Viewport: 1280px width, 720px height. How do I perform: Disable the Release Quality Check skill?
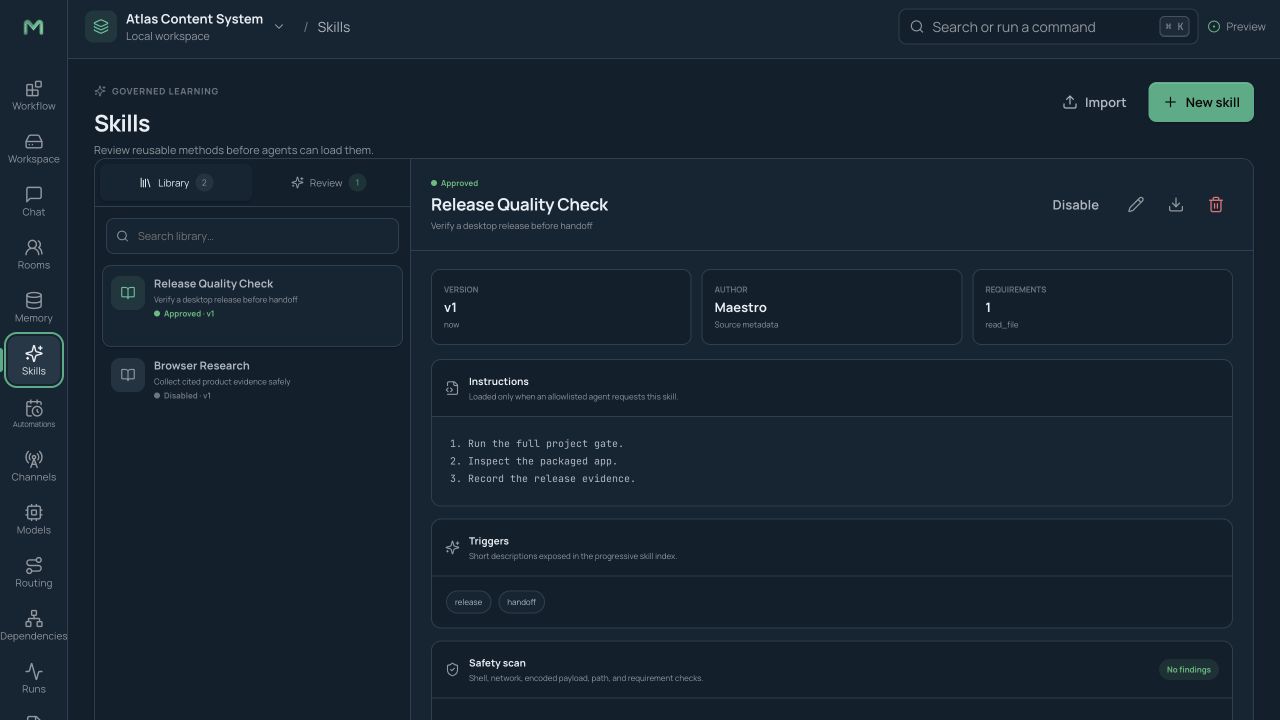tap(1075, 205)
